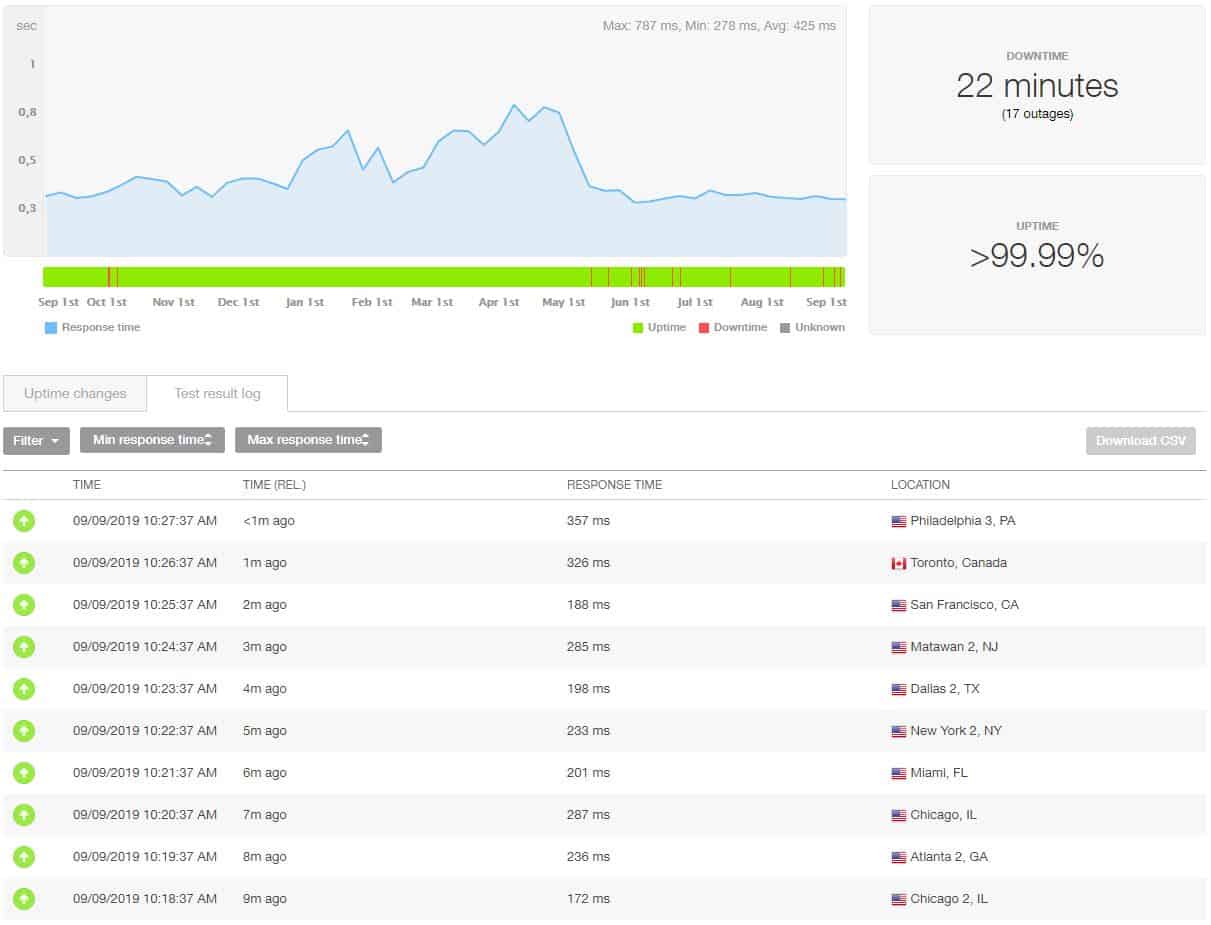This screenshot has height=925, width=1211.
Task: Click the green Uptime legend square
Action: (x=638, y=328)
